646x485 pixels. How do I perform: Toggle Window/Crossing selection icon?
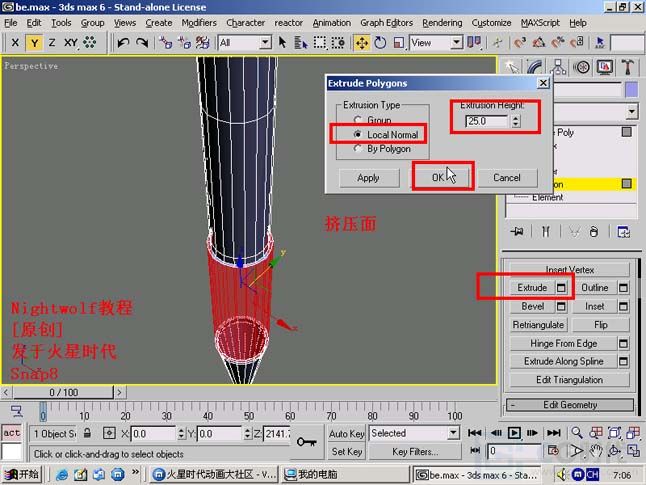[338, 42]
